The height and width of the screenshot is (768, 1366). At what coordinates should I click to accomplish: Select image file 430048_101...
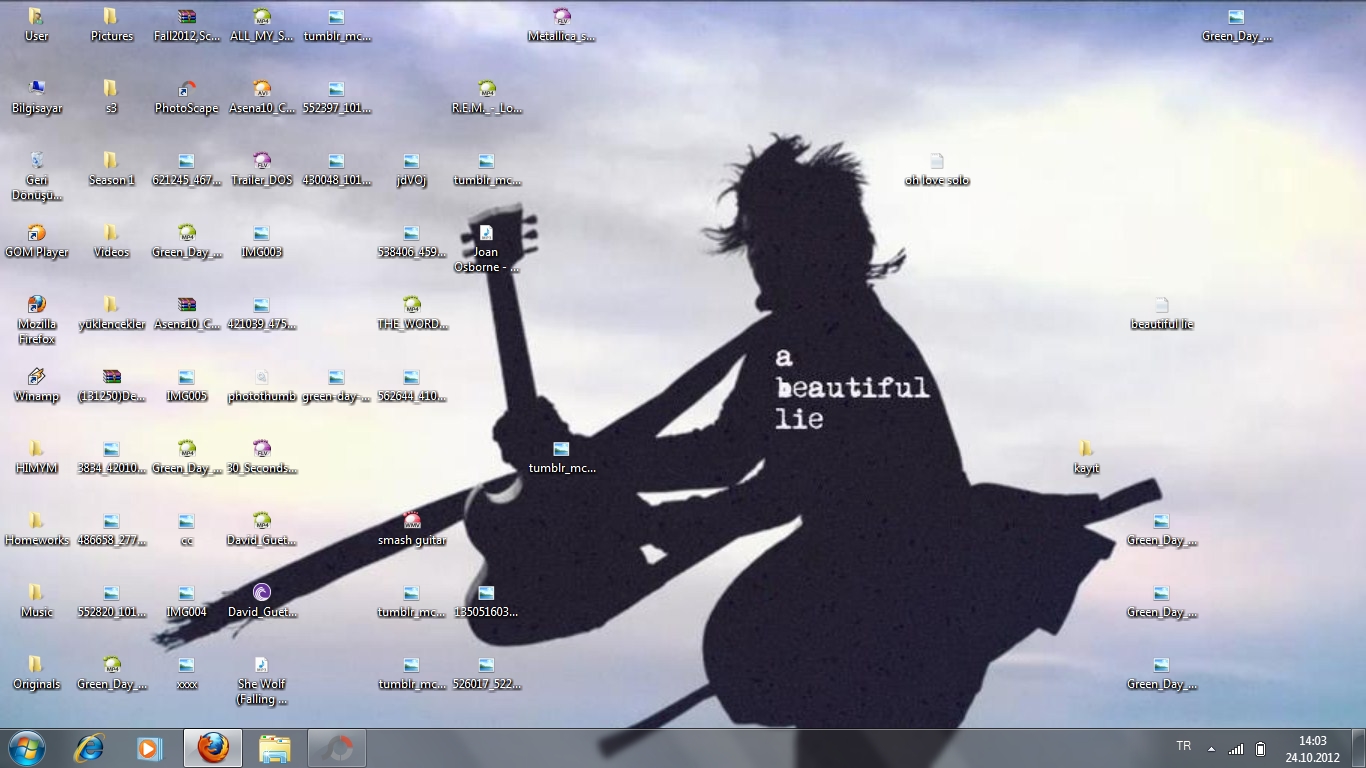pos(336,169)
